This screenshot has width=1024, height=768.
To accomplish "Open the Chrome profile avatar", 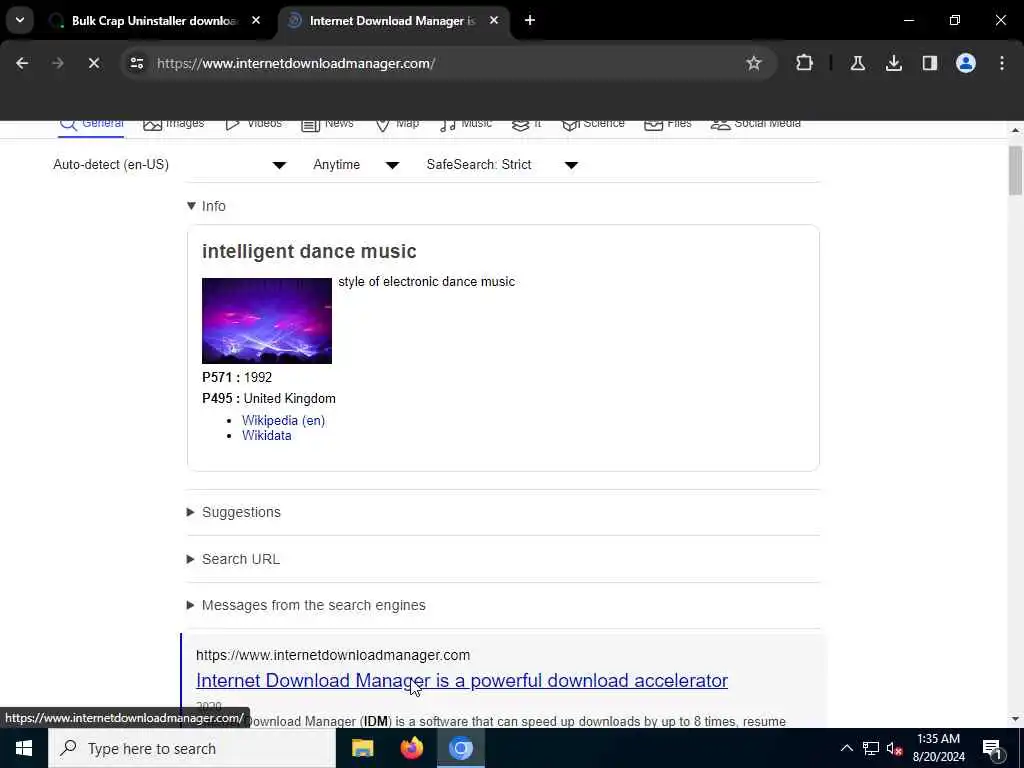I will click(x=965, y=63).
